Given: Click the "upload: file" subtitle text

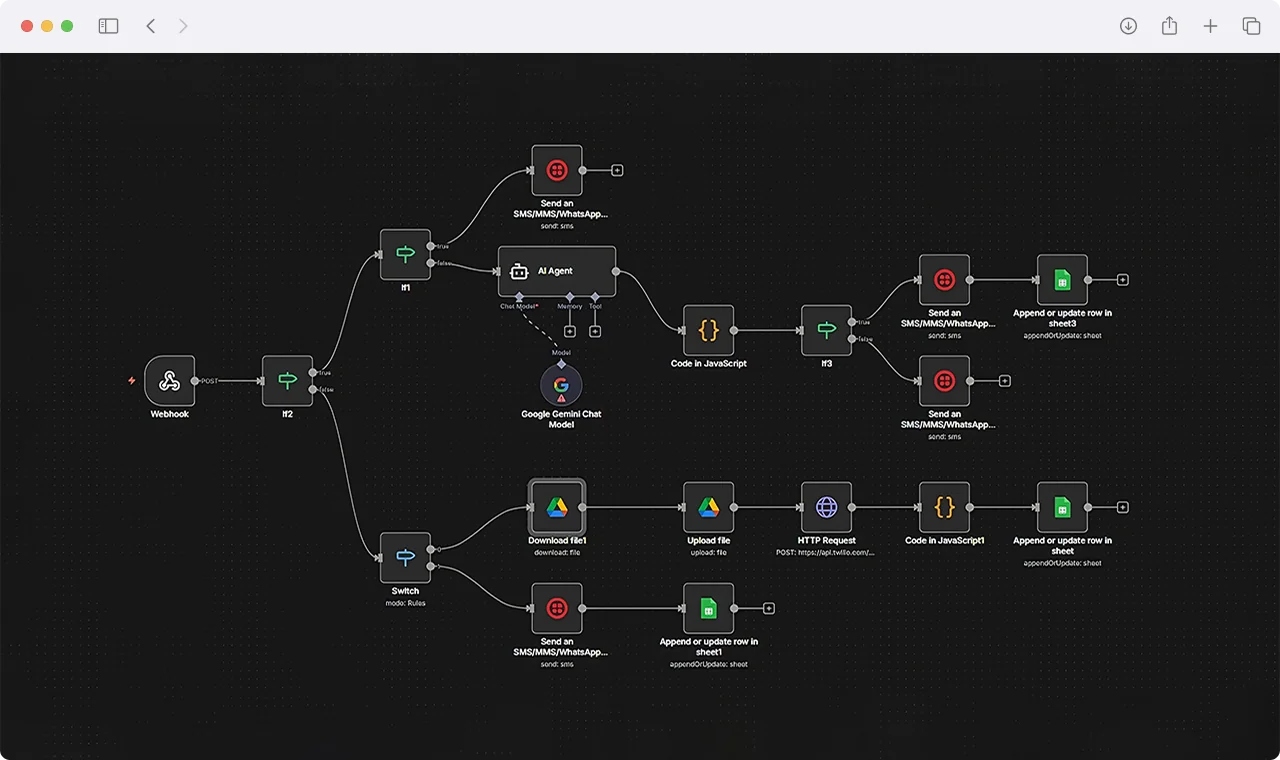Looking at the screenshot, I should [x=709, y=552].
